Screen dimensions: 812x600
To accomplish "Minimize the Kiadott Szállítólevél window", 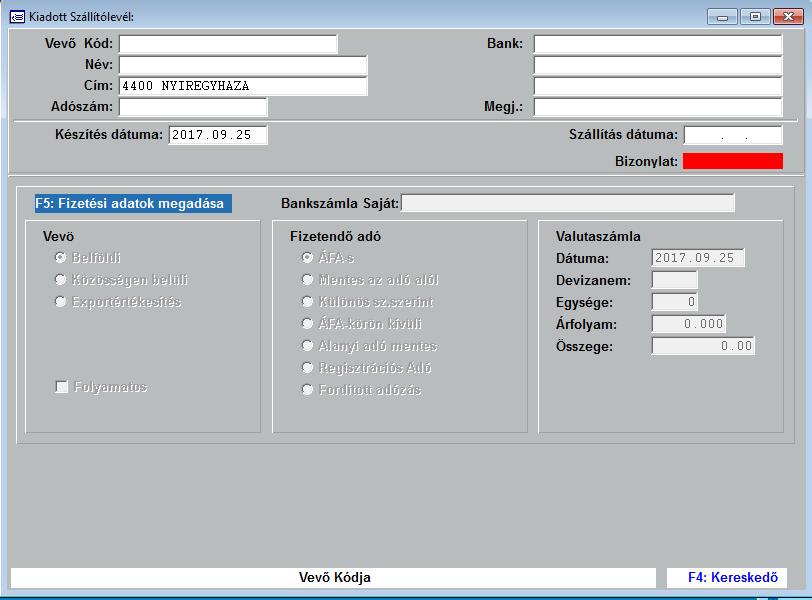I will (x=722, y=17).
